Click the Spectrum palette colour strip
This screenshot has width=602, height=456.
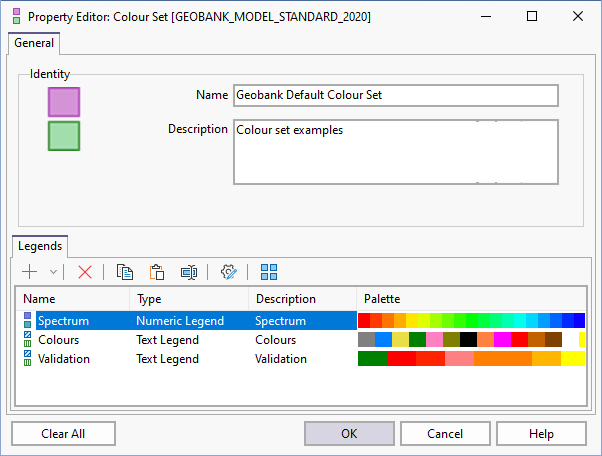tap(471, 321)
